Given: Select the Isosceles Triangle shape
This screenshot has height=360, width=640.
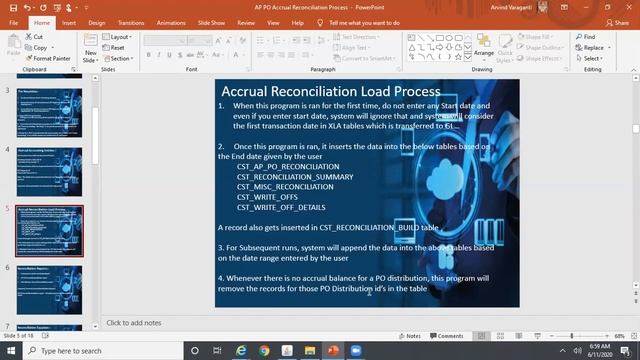Looking at the screenshot, I should [411, 47].
